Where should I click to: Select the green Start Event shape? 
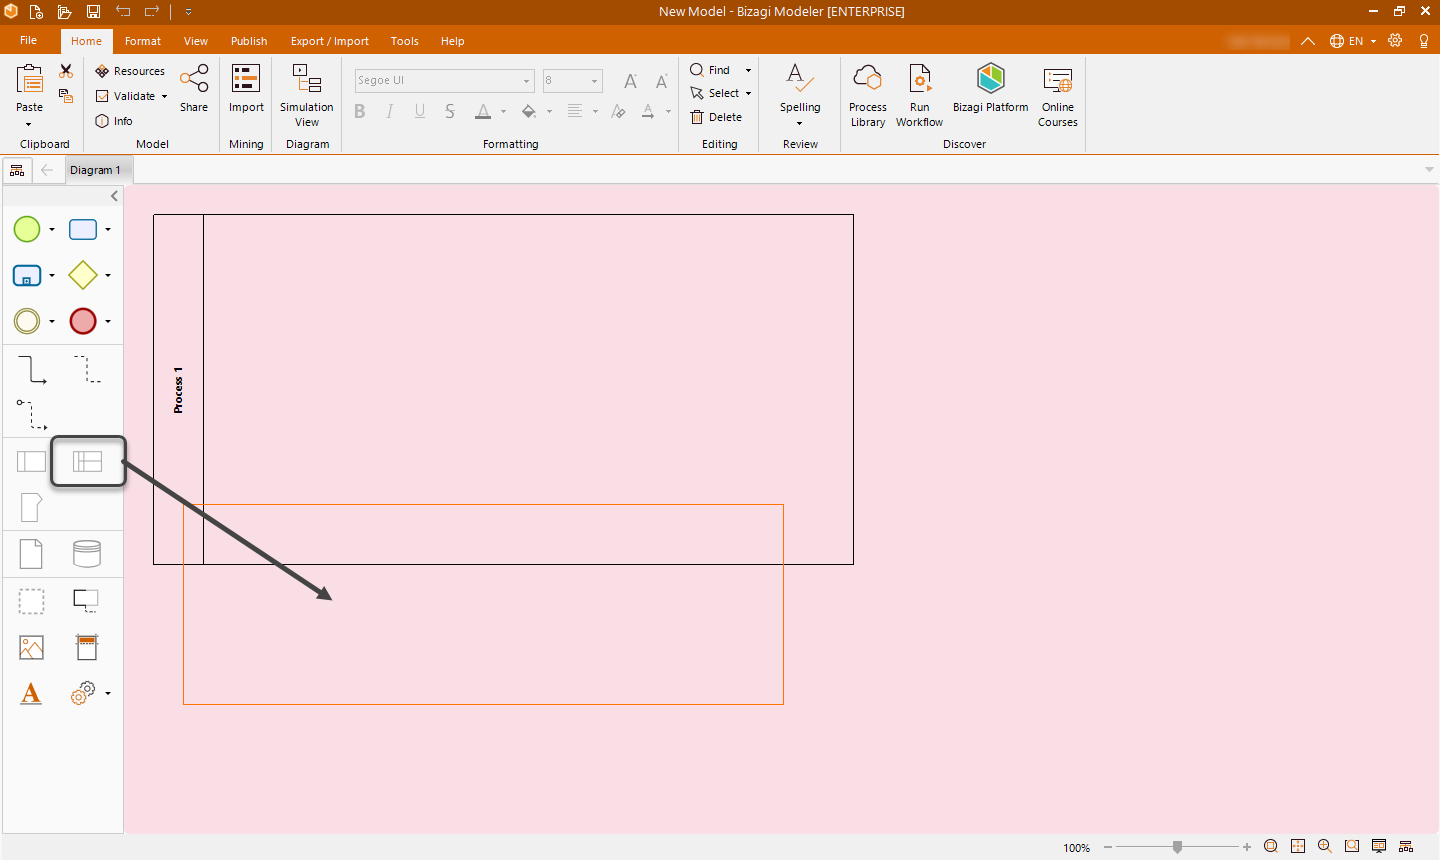(27, 229)
